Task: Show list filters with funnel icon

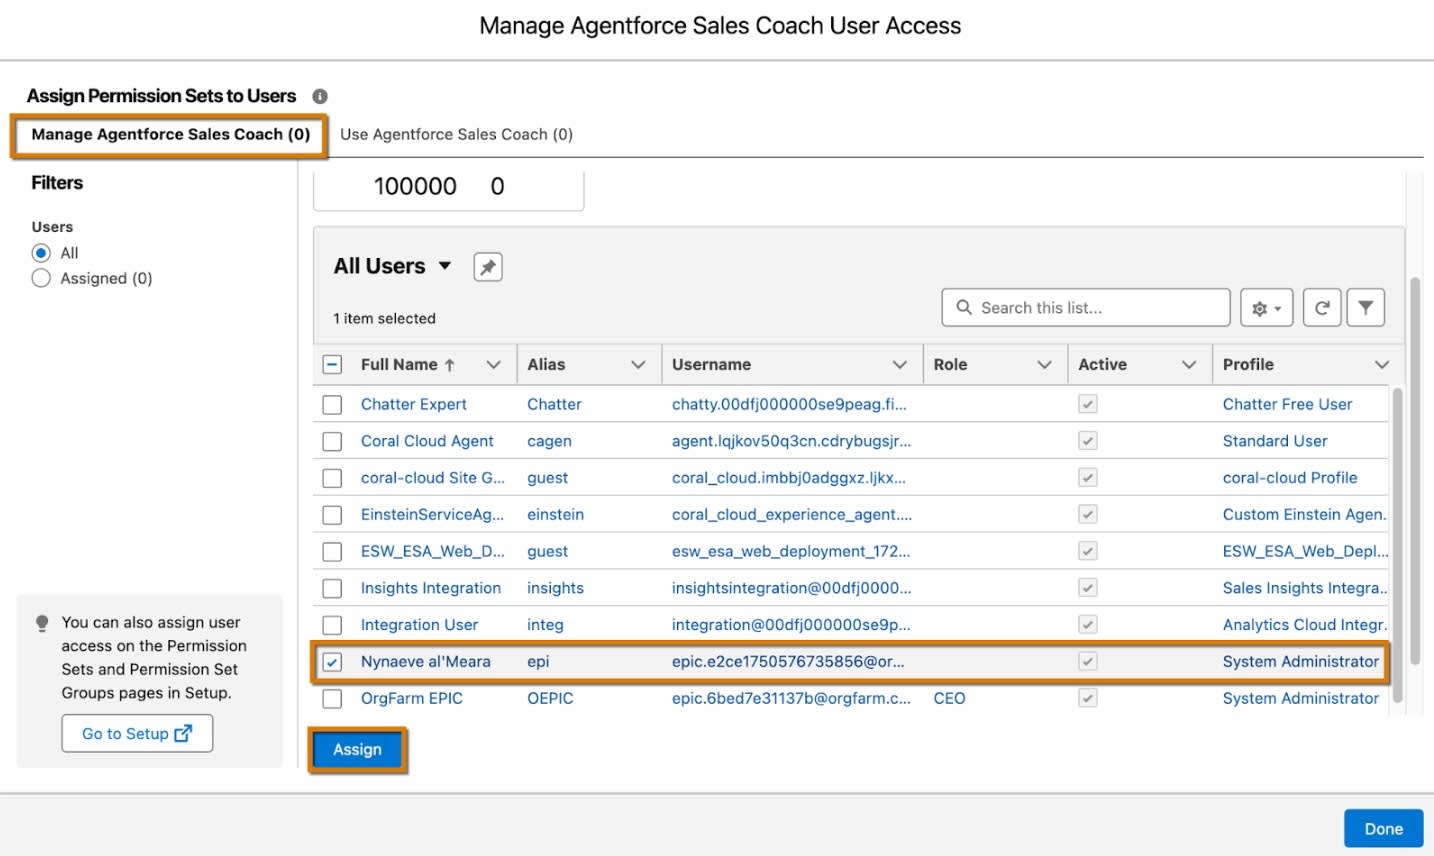Action: pyautogui.click(x=1365, y=308)
